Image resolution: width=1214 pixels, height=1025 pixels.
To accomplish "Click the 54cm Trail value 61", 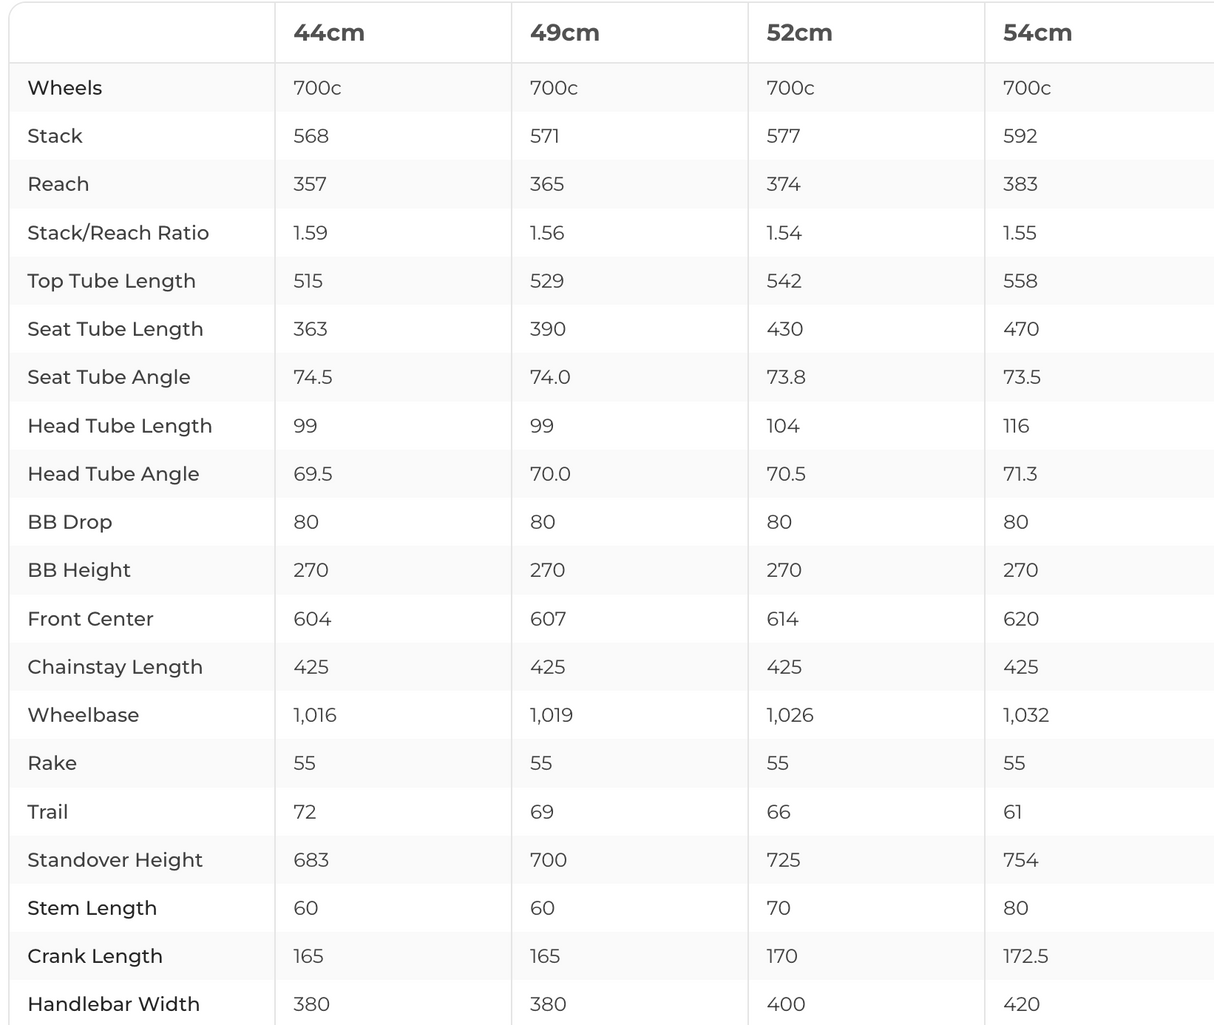I will (x=1013, y=812).
